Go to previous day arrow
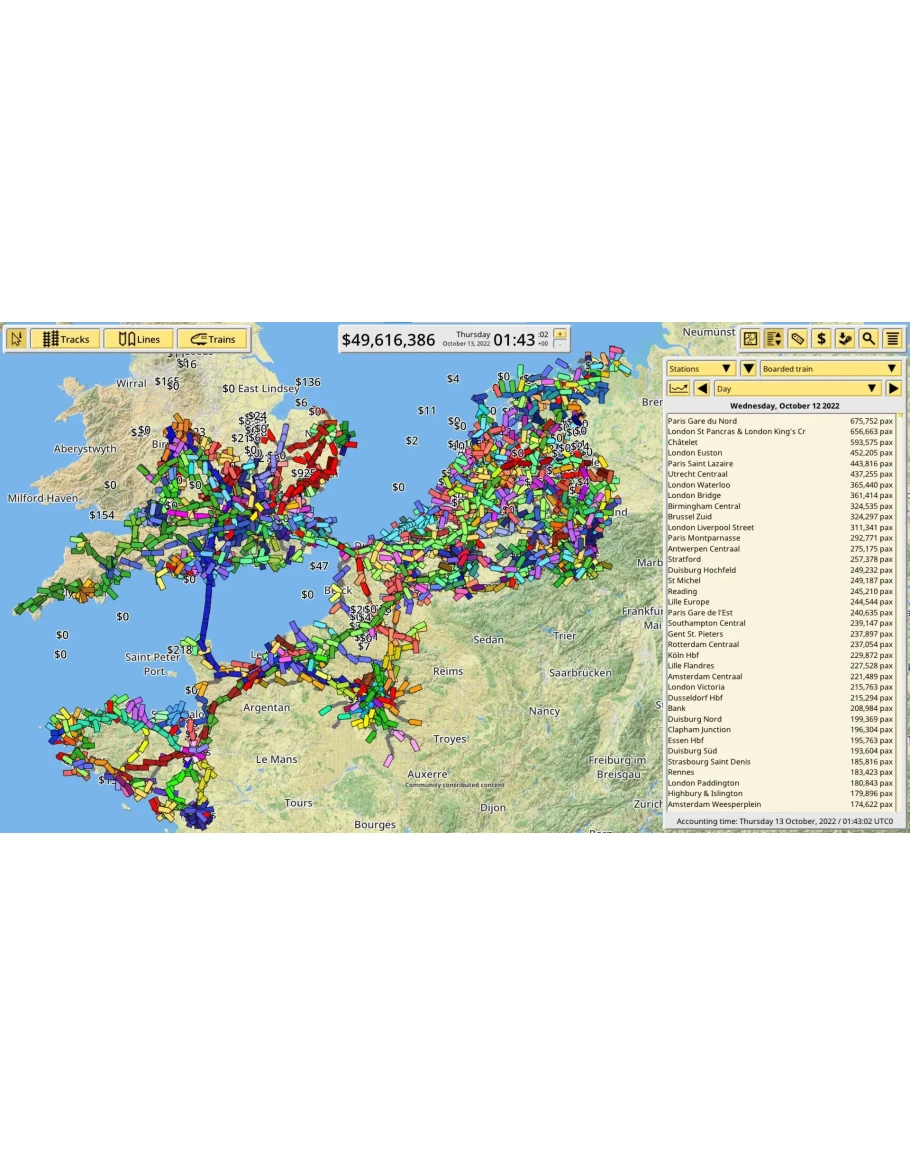Screen dimensions: 910x1155 (x=702, y=388)
